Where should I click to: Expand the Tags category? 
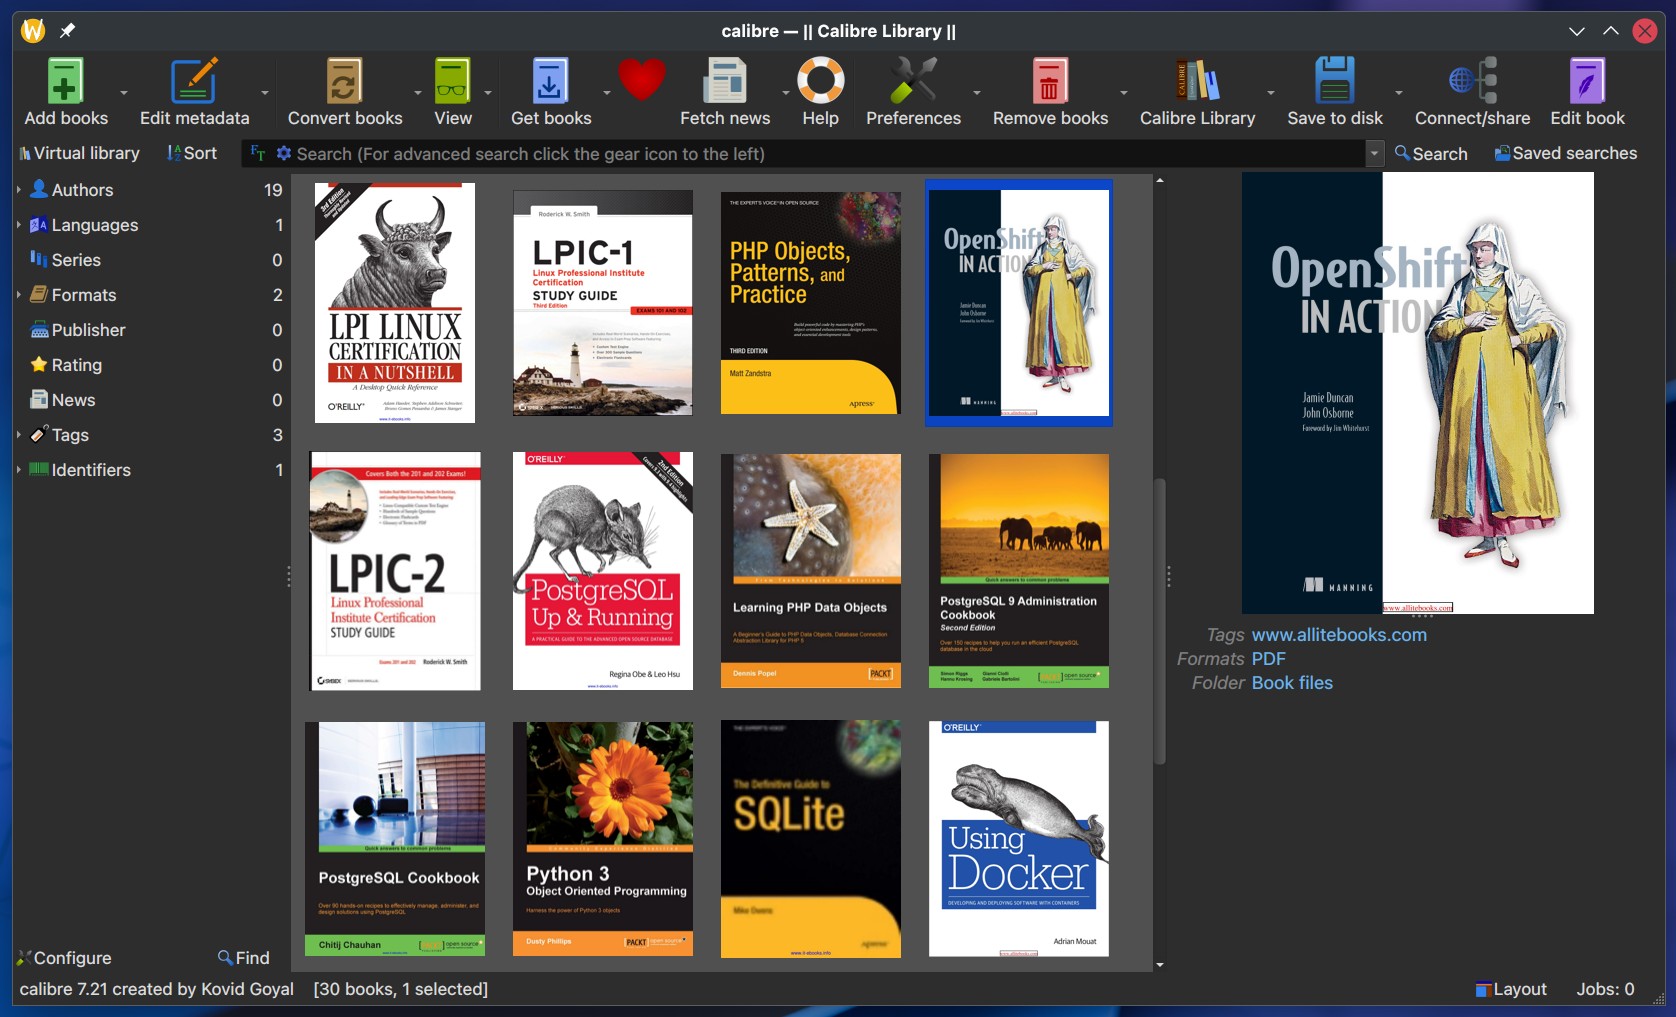pos(19,434)
